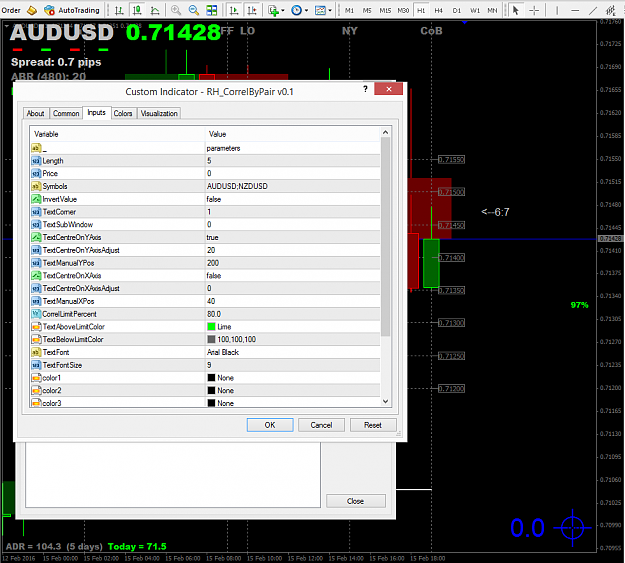The height and width of the screenshot is (563, 625).
Task: Select the TextCentreOnYAxis true cell
Action: coord(293,237)
